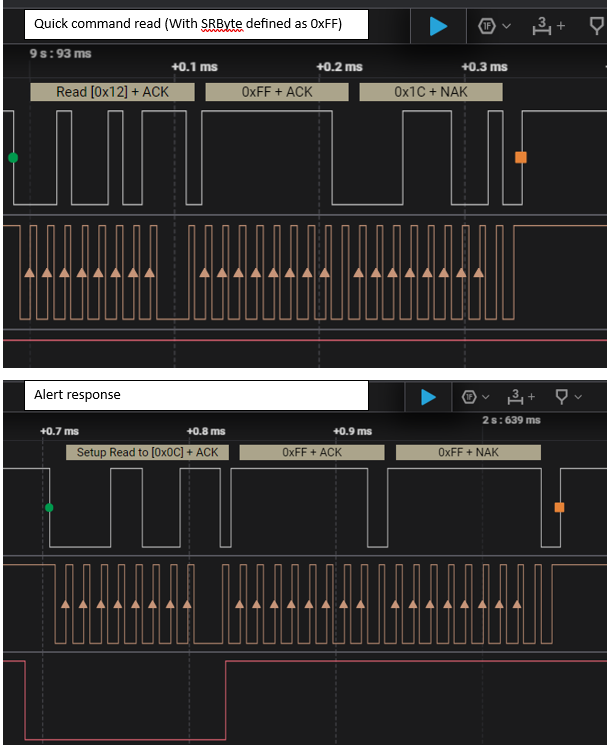Click the orange stop marker in top waveform

[x=521, y=158]
